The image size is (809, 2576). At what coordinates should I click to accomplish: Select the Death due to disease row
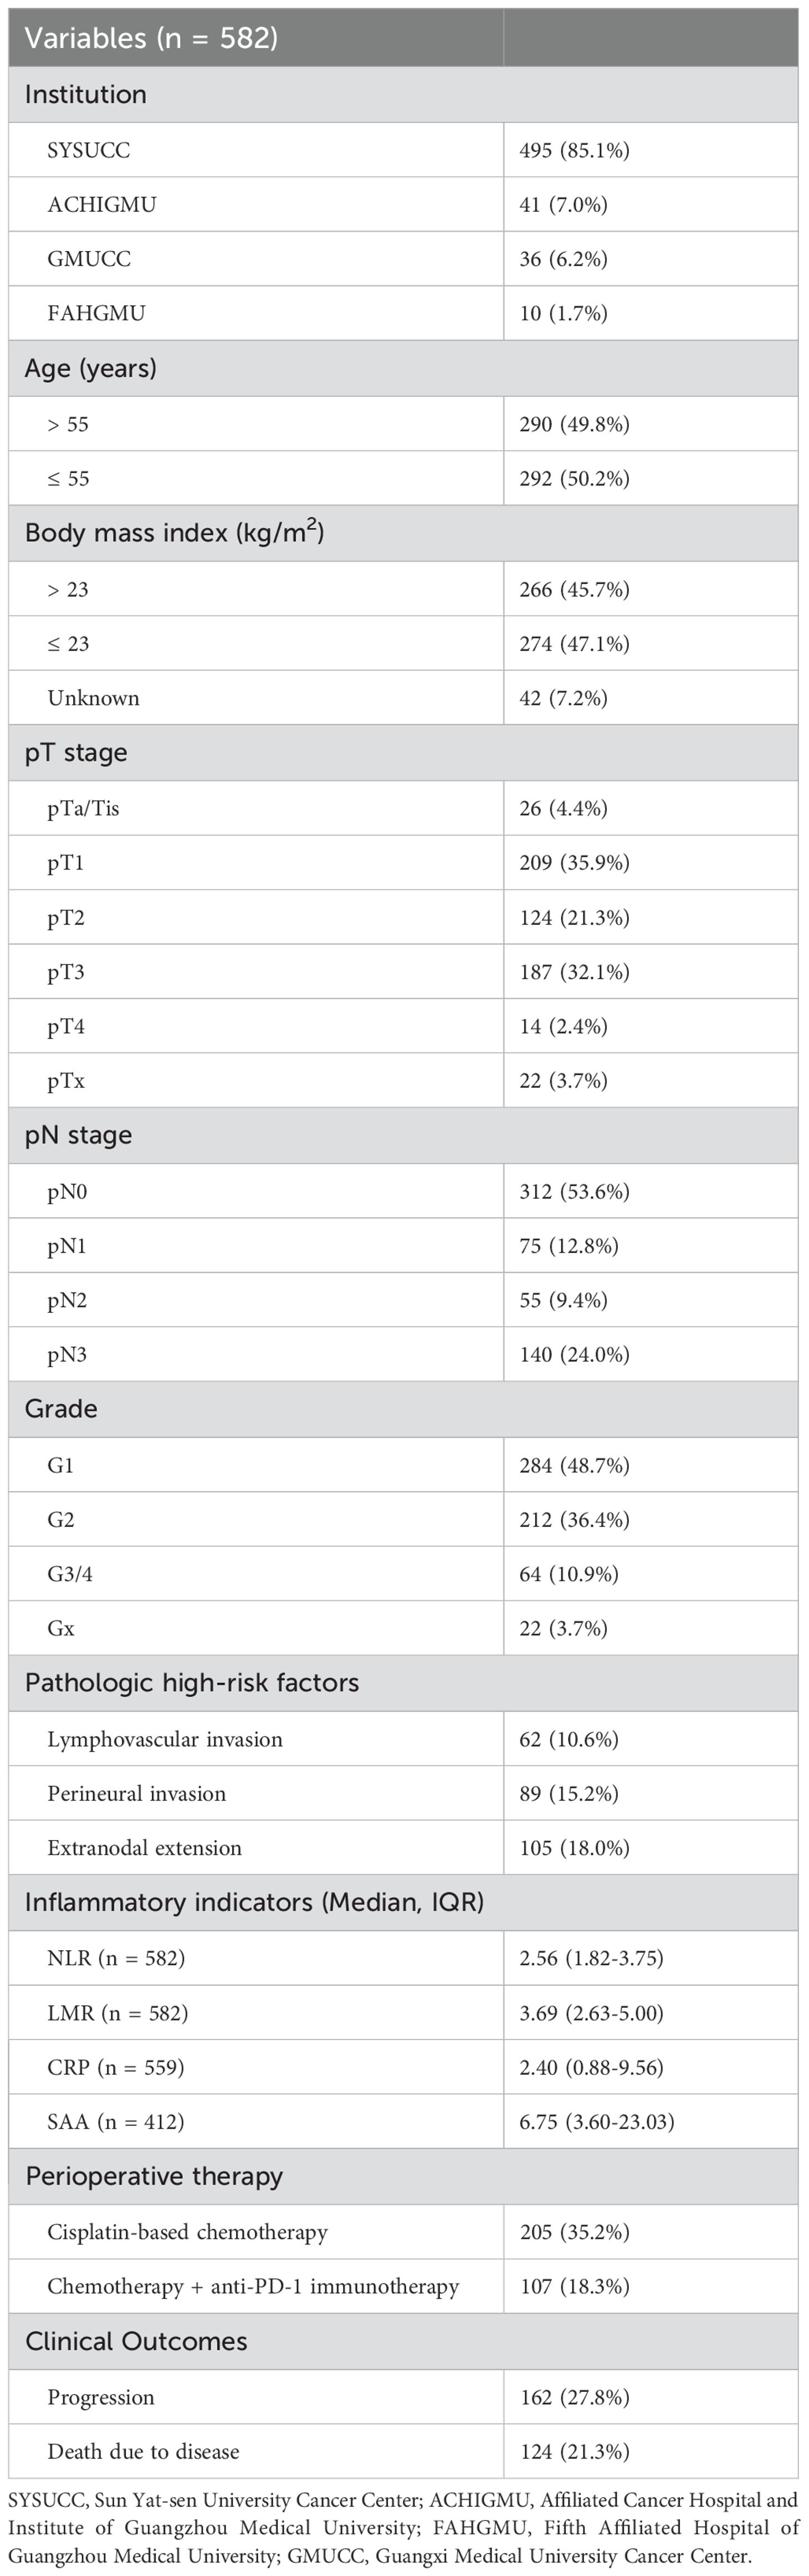403,2451
